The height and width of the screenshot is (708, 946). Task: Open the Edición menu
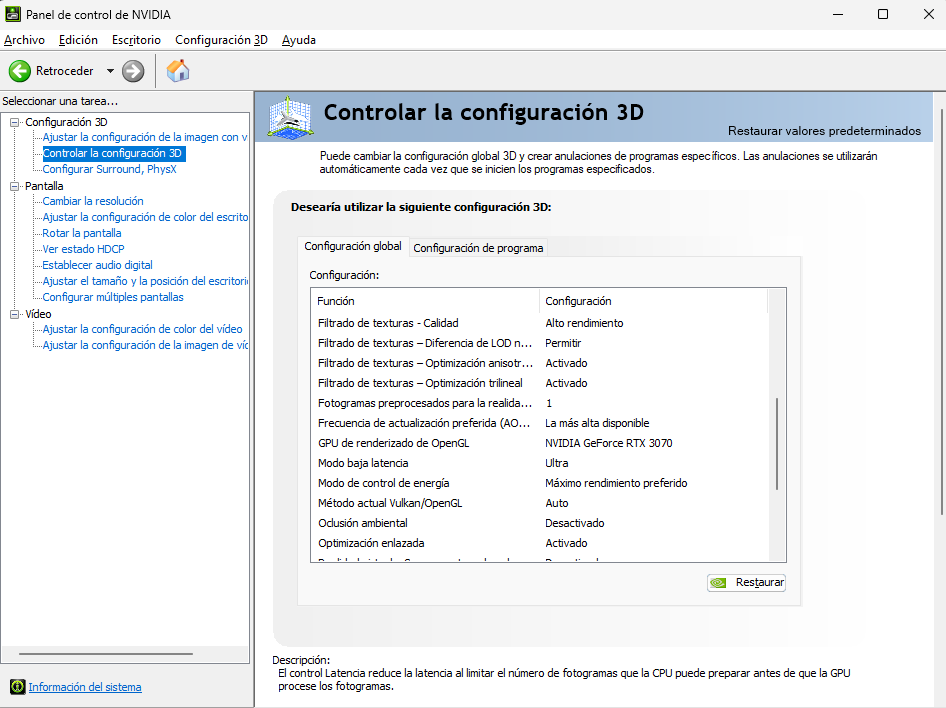tap(78, 40)
